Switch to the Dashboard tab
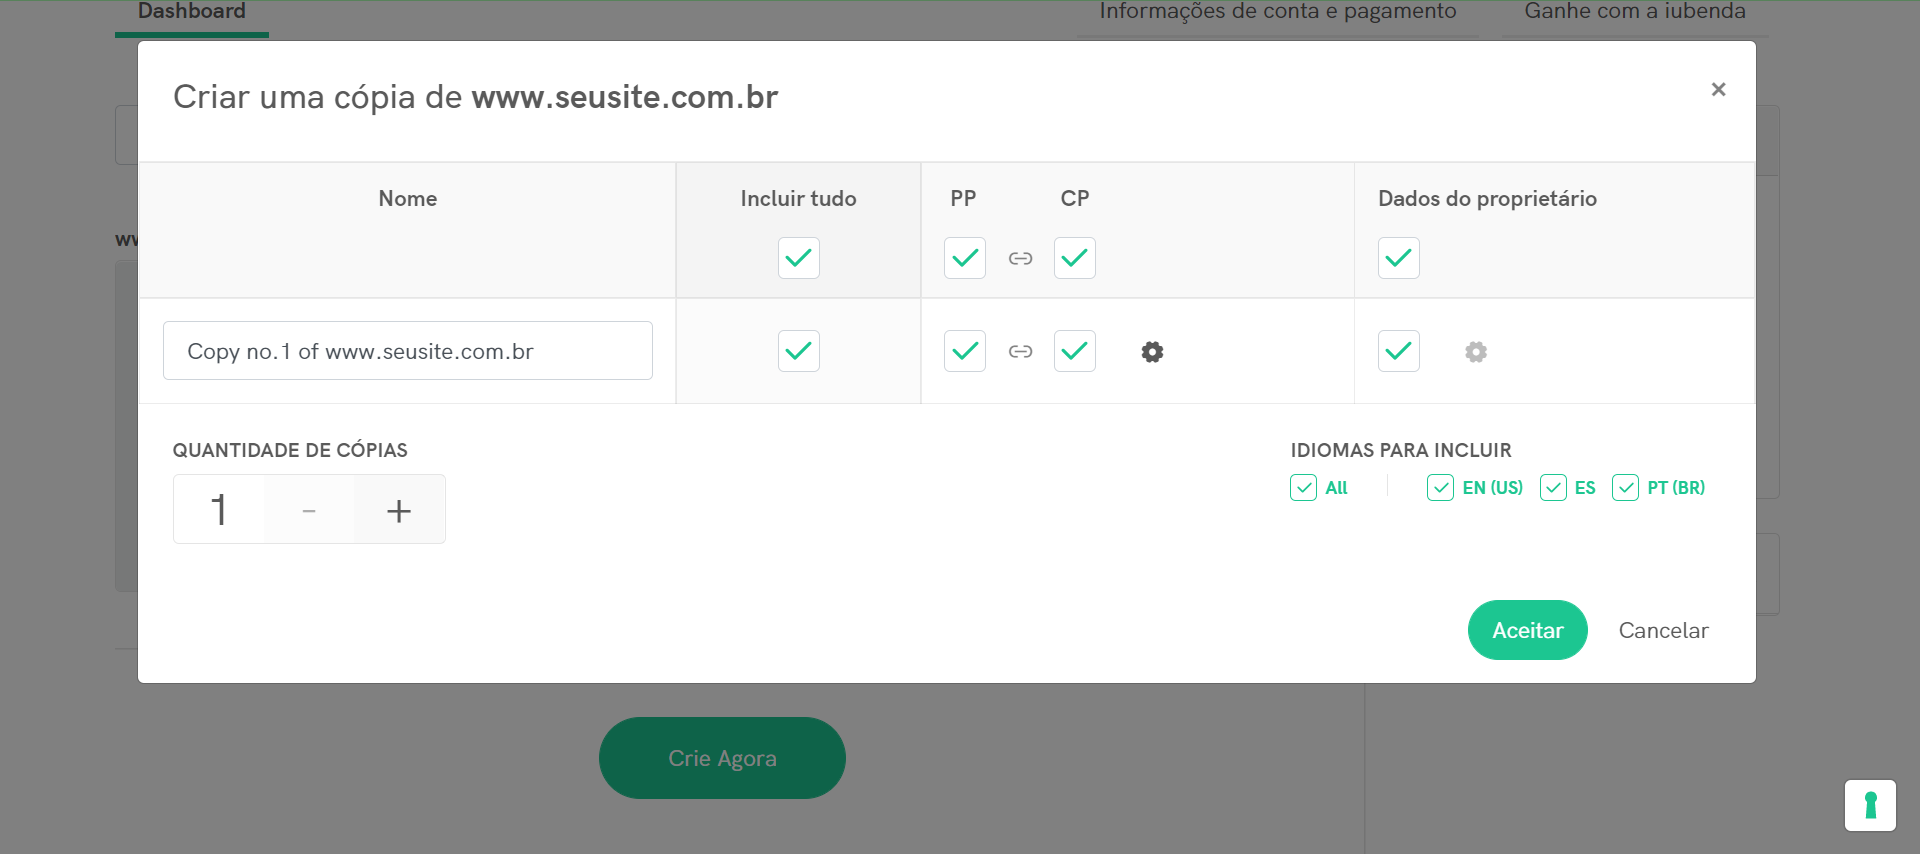Screen dimensions: 1920x854 coord(191,12)
